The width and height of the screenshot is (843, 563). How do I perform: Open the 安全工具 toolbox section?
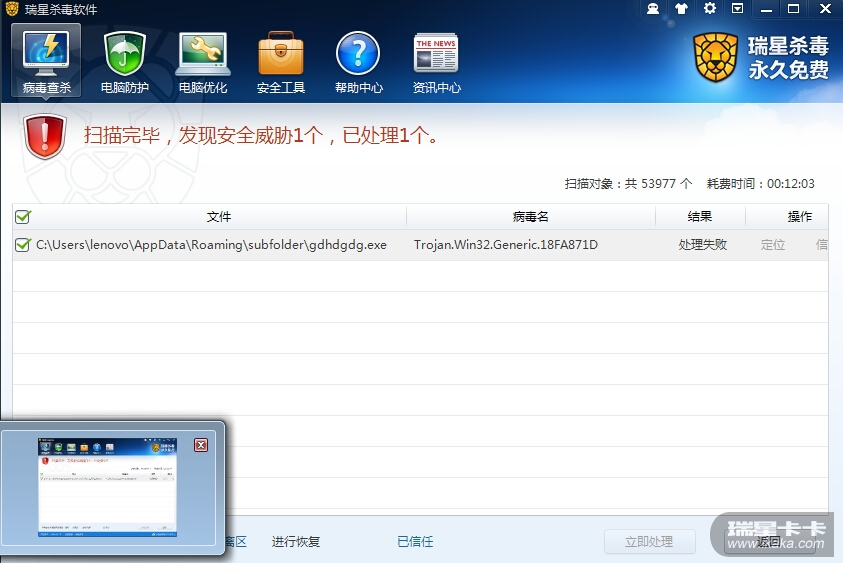[281, 62]
